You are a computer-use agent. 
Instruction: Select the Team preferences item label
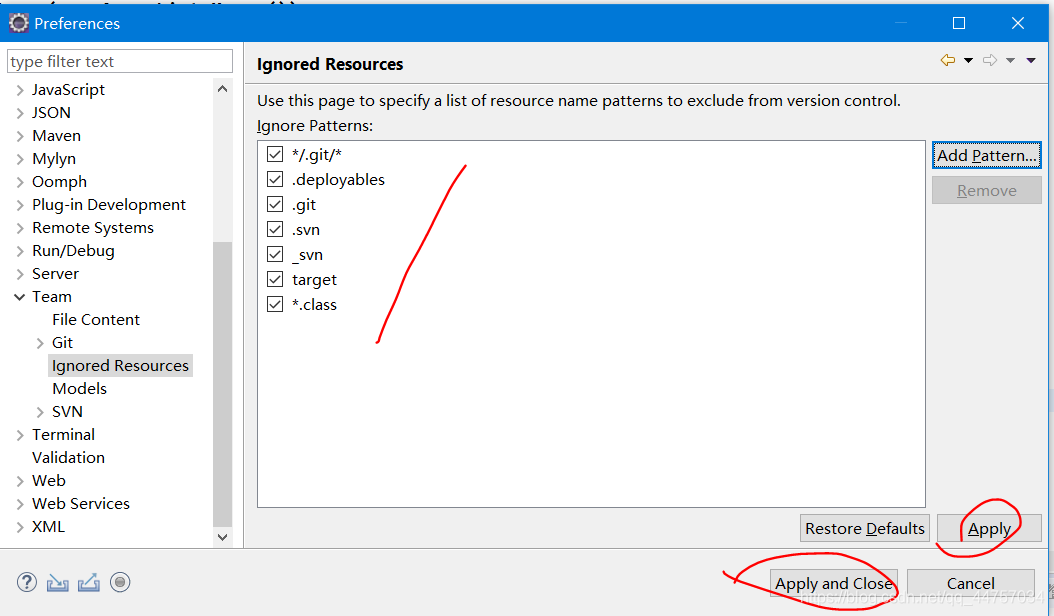[52, 297]
